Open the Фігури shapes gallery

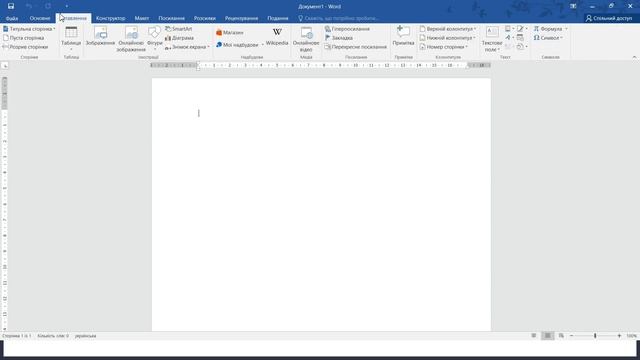click(155, 39)
